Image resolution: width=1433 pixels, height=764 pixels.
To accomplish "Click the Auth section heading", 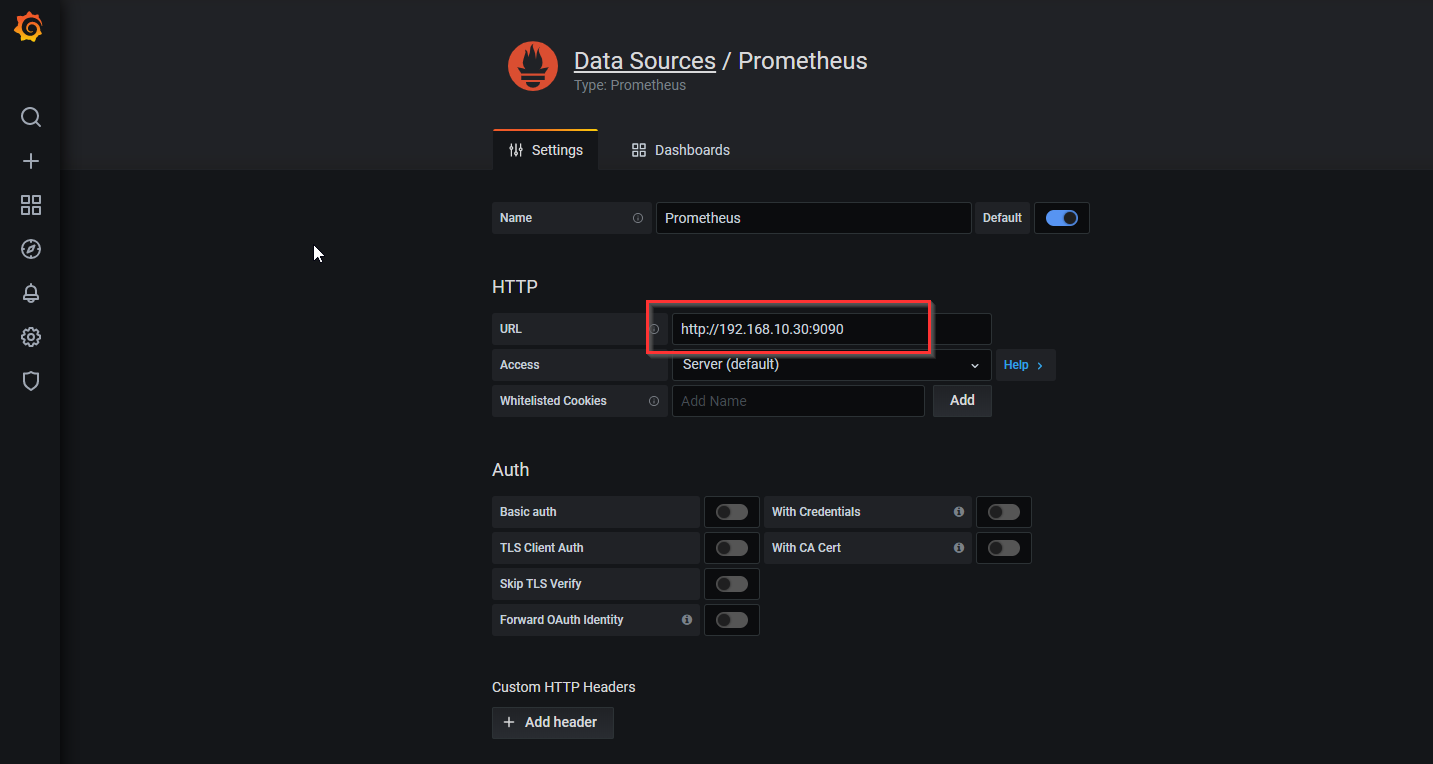I will click(x=511, y=470).
